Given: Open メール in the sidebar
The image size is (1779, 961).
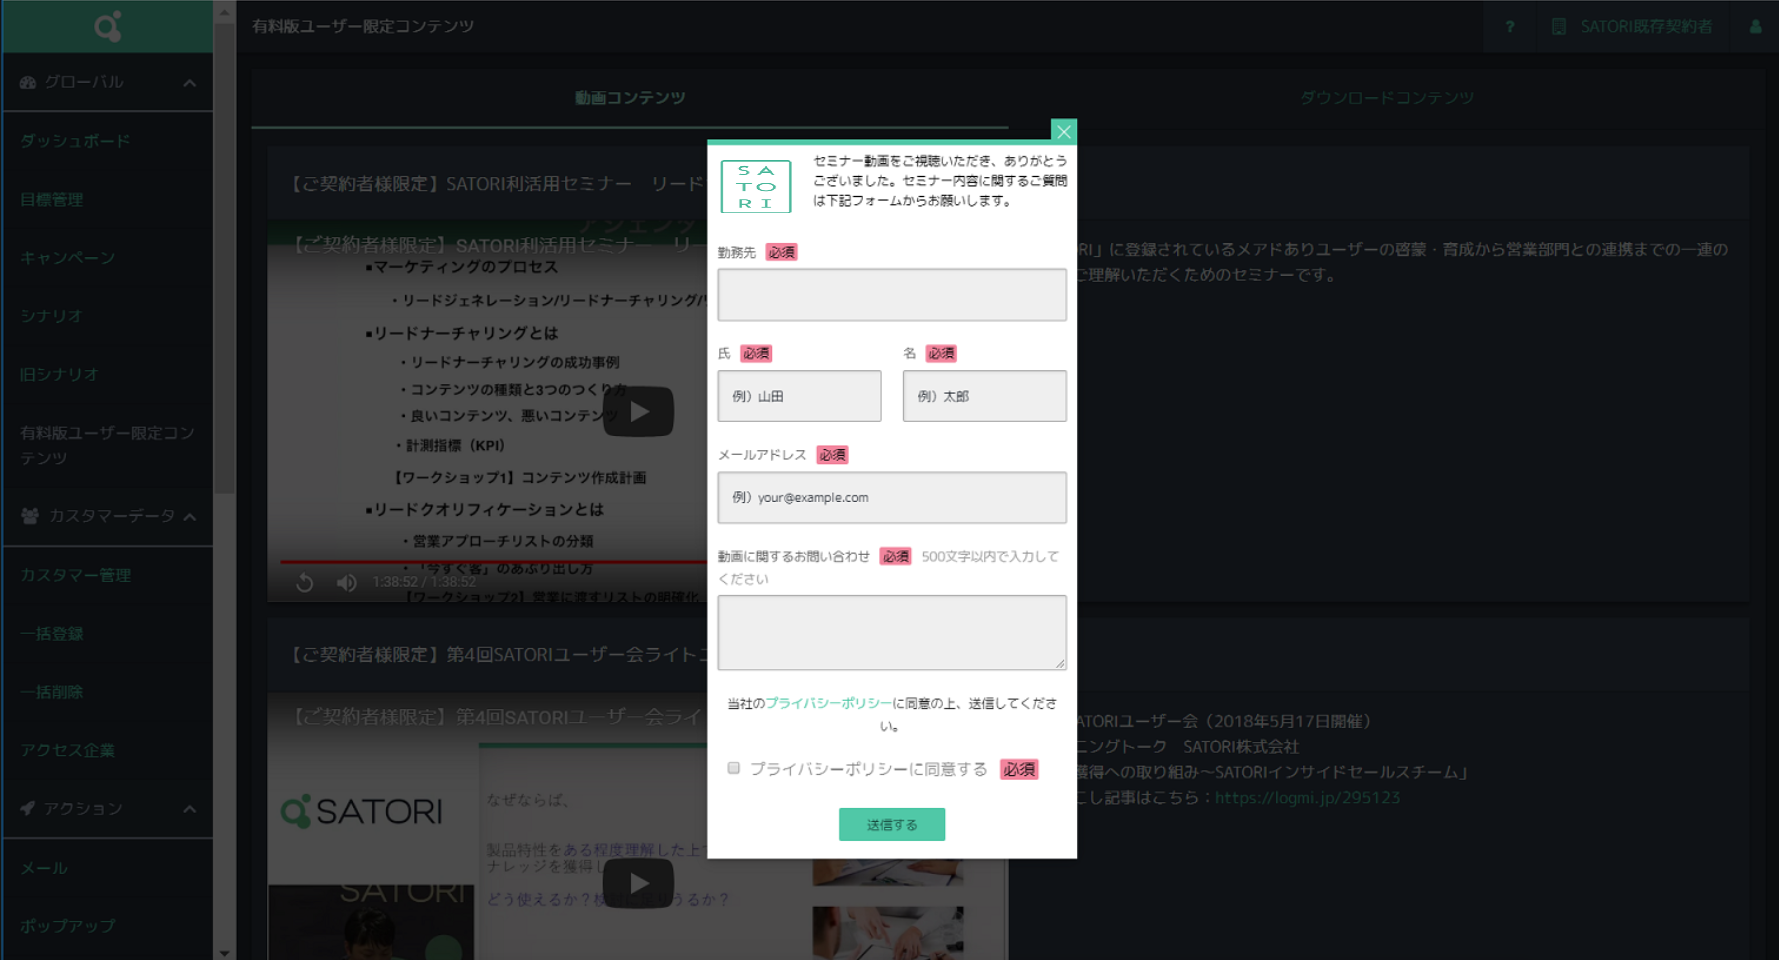Looking at the screenshot, I should click(x=44, y=868).
